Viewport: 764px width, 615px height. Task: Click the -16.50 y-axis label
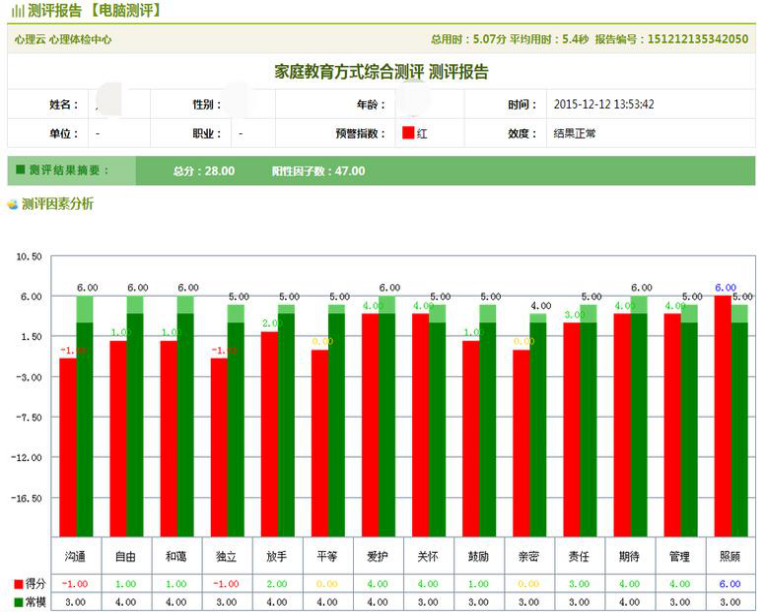pos(27,498)
